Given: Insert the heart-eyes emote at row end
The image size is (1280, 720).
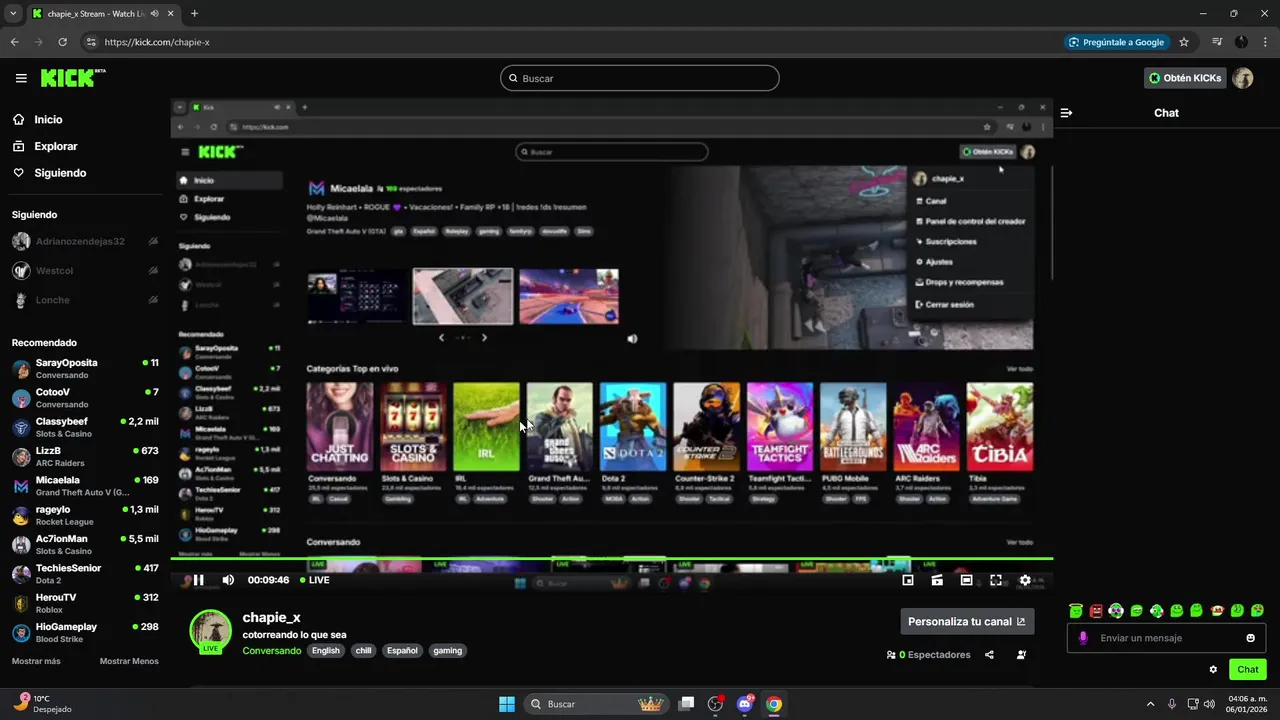Looking at the screenshot, I should pos(1257,611).
